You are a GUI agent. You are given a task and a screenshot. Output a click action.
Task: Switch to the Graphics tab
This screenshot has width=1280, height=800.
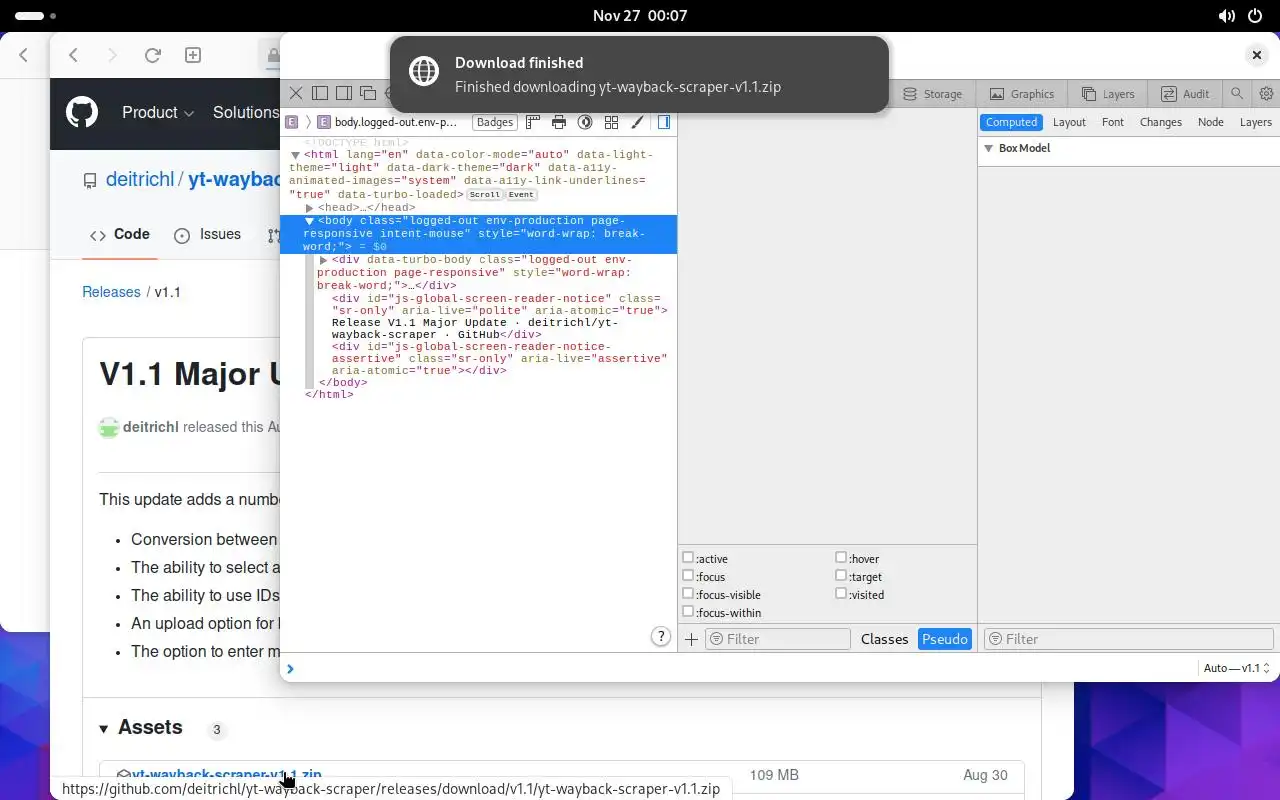coord(1022,94)
